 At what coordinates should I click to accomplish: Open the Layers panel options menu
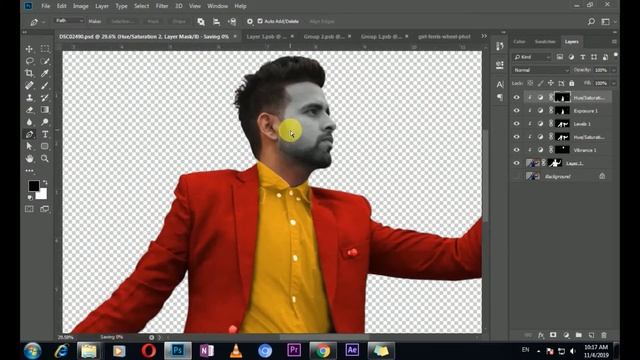click(614, 42)
